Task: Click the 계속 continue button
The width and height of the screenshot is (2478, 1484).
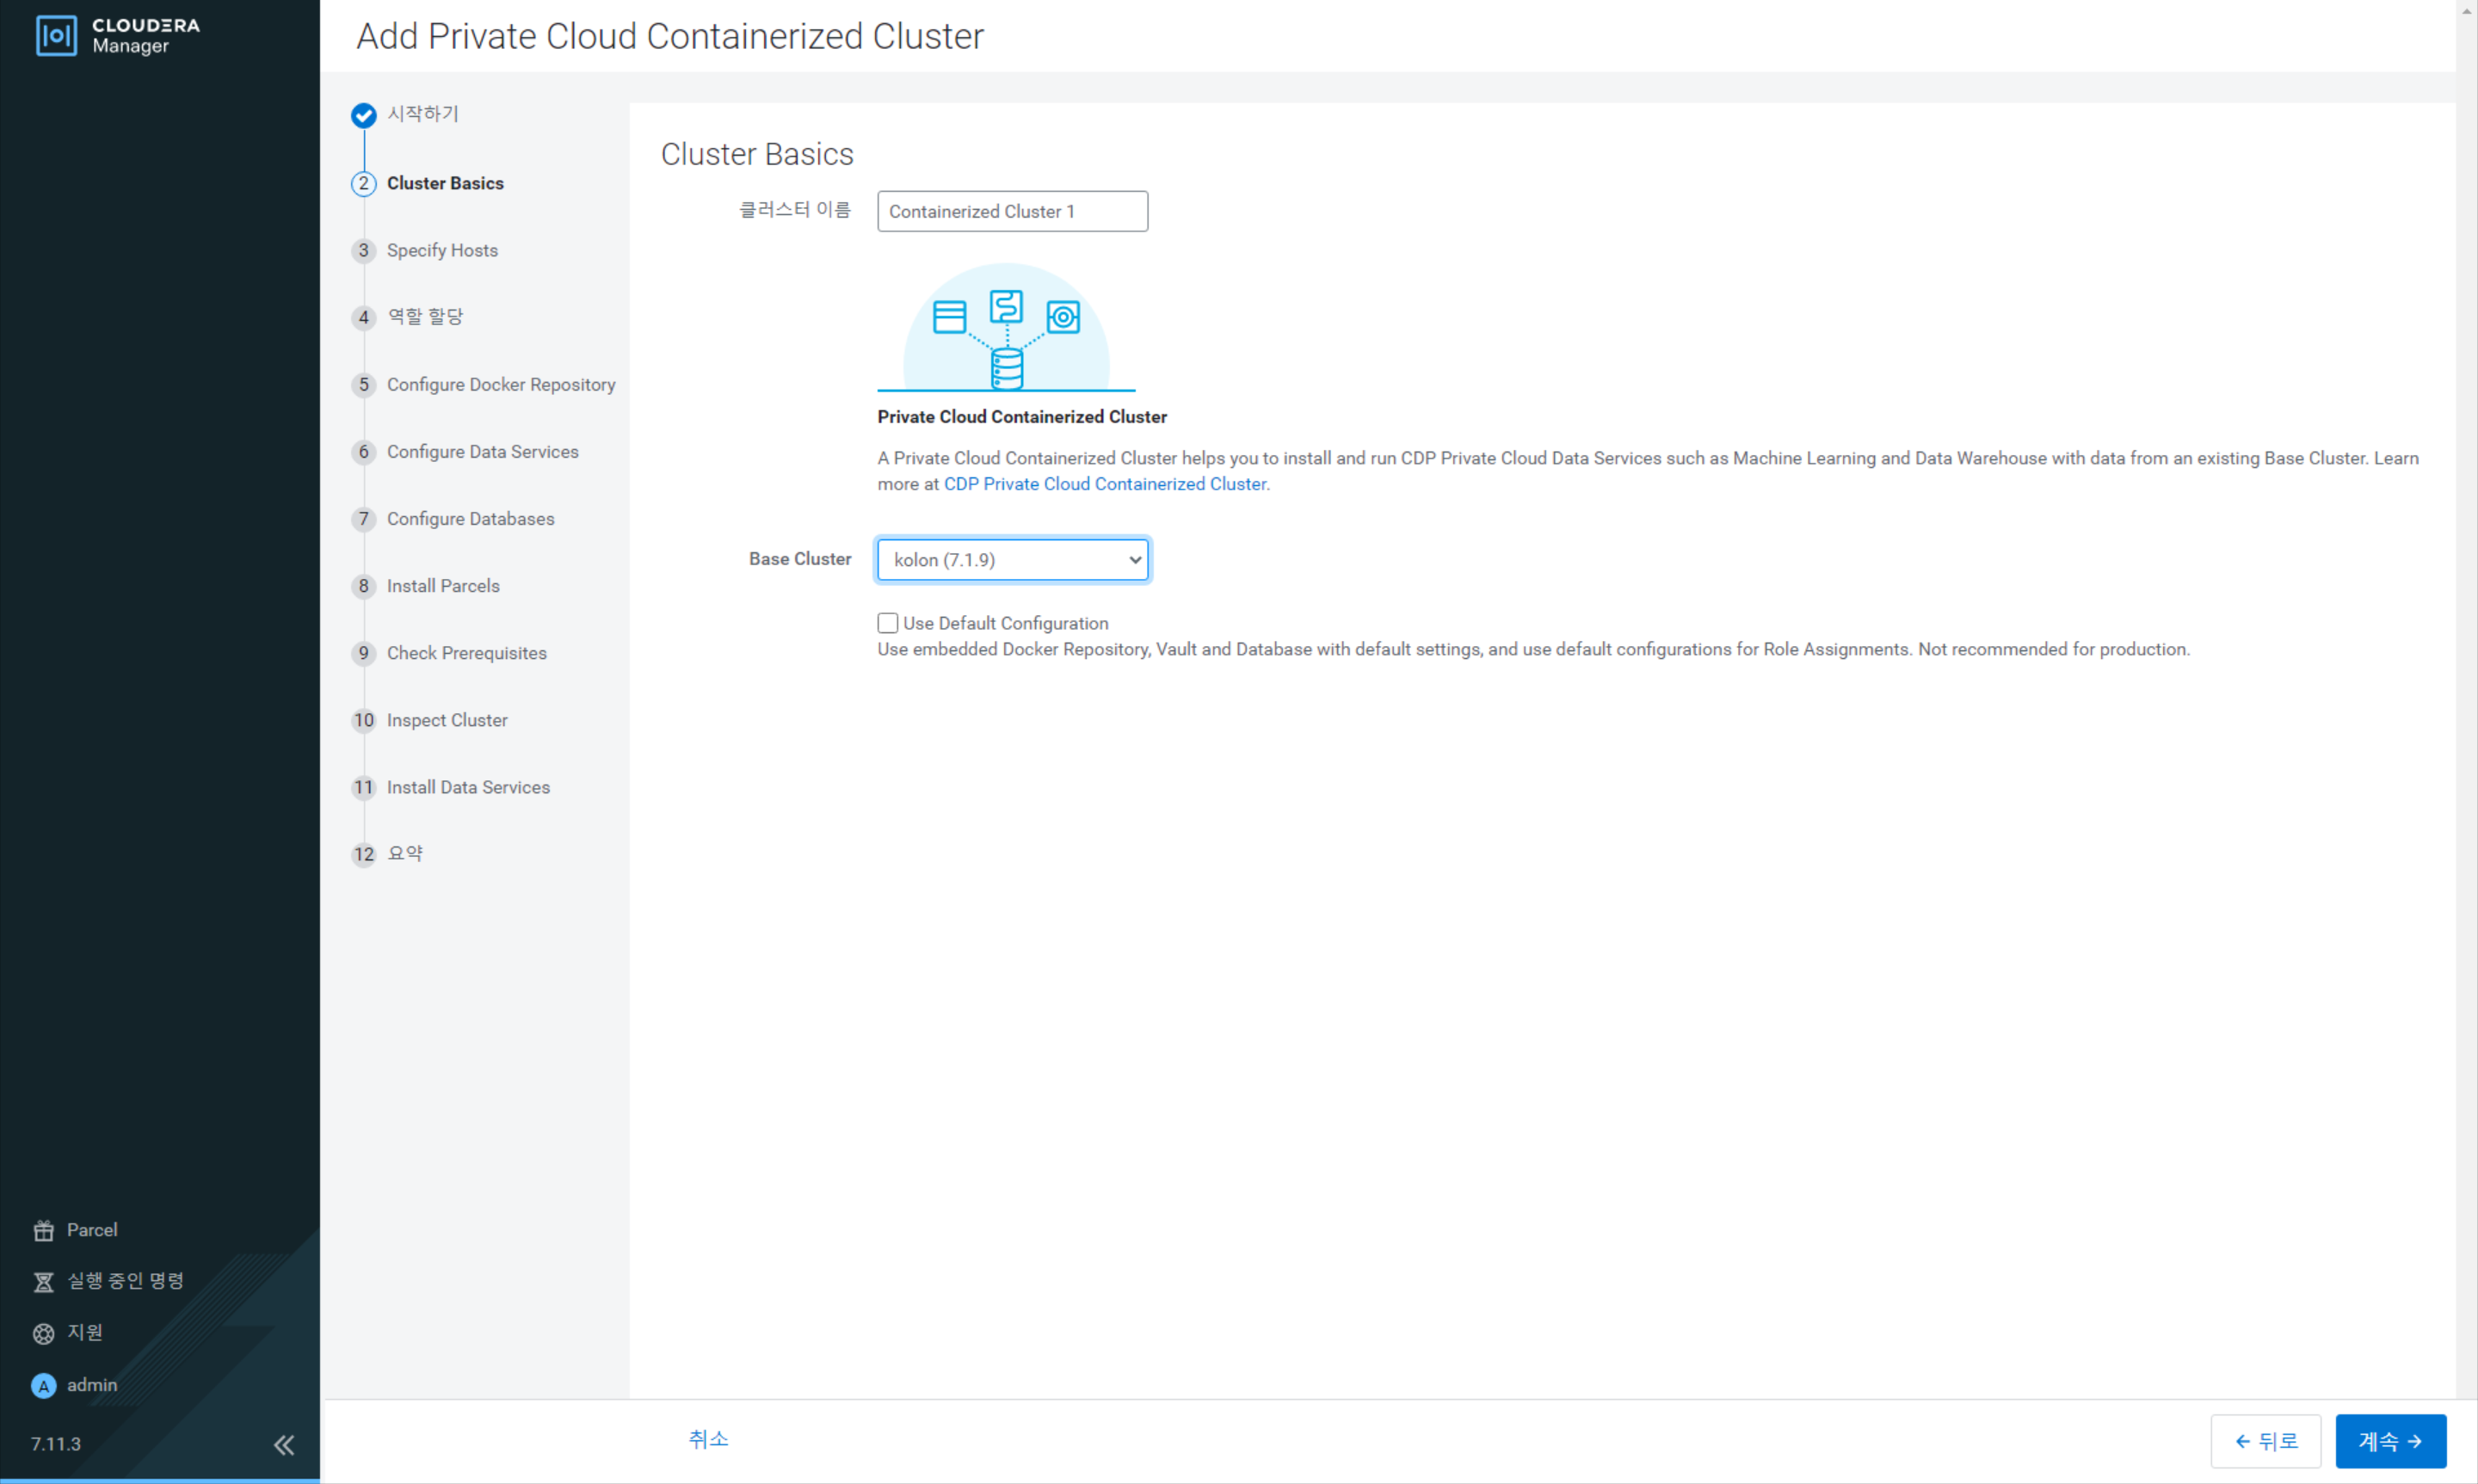Action: tap(2391, 1441)
